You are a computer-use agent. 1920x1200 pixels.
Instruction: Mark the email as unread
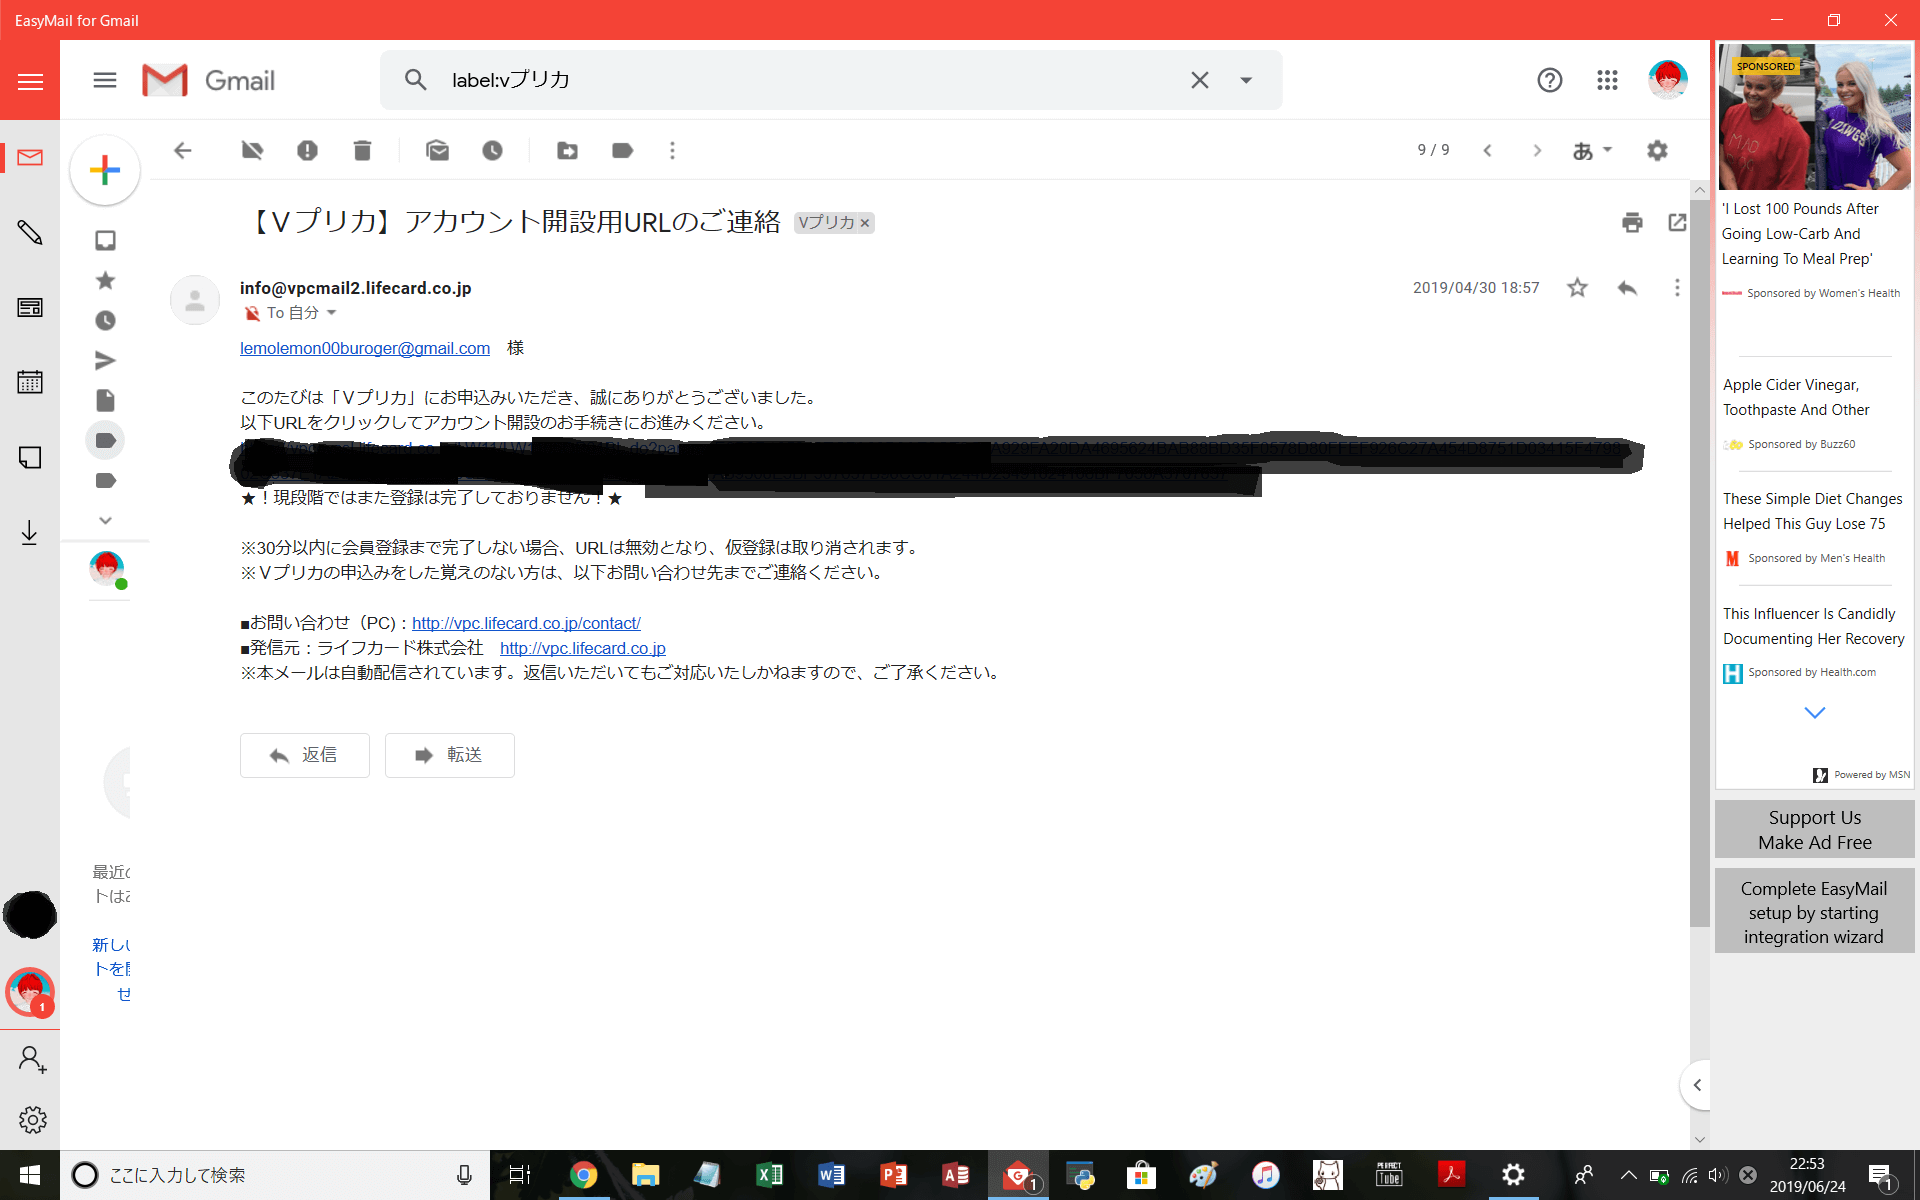pos(437,150)
